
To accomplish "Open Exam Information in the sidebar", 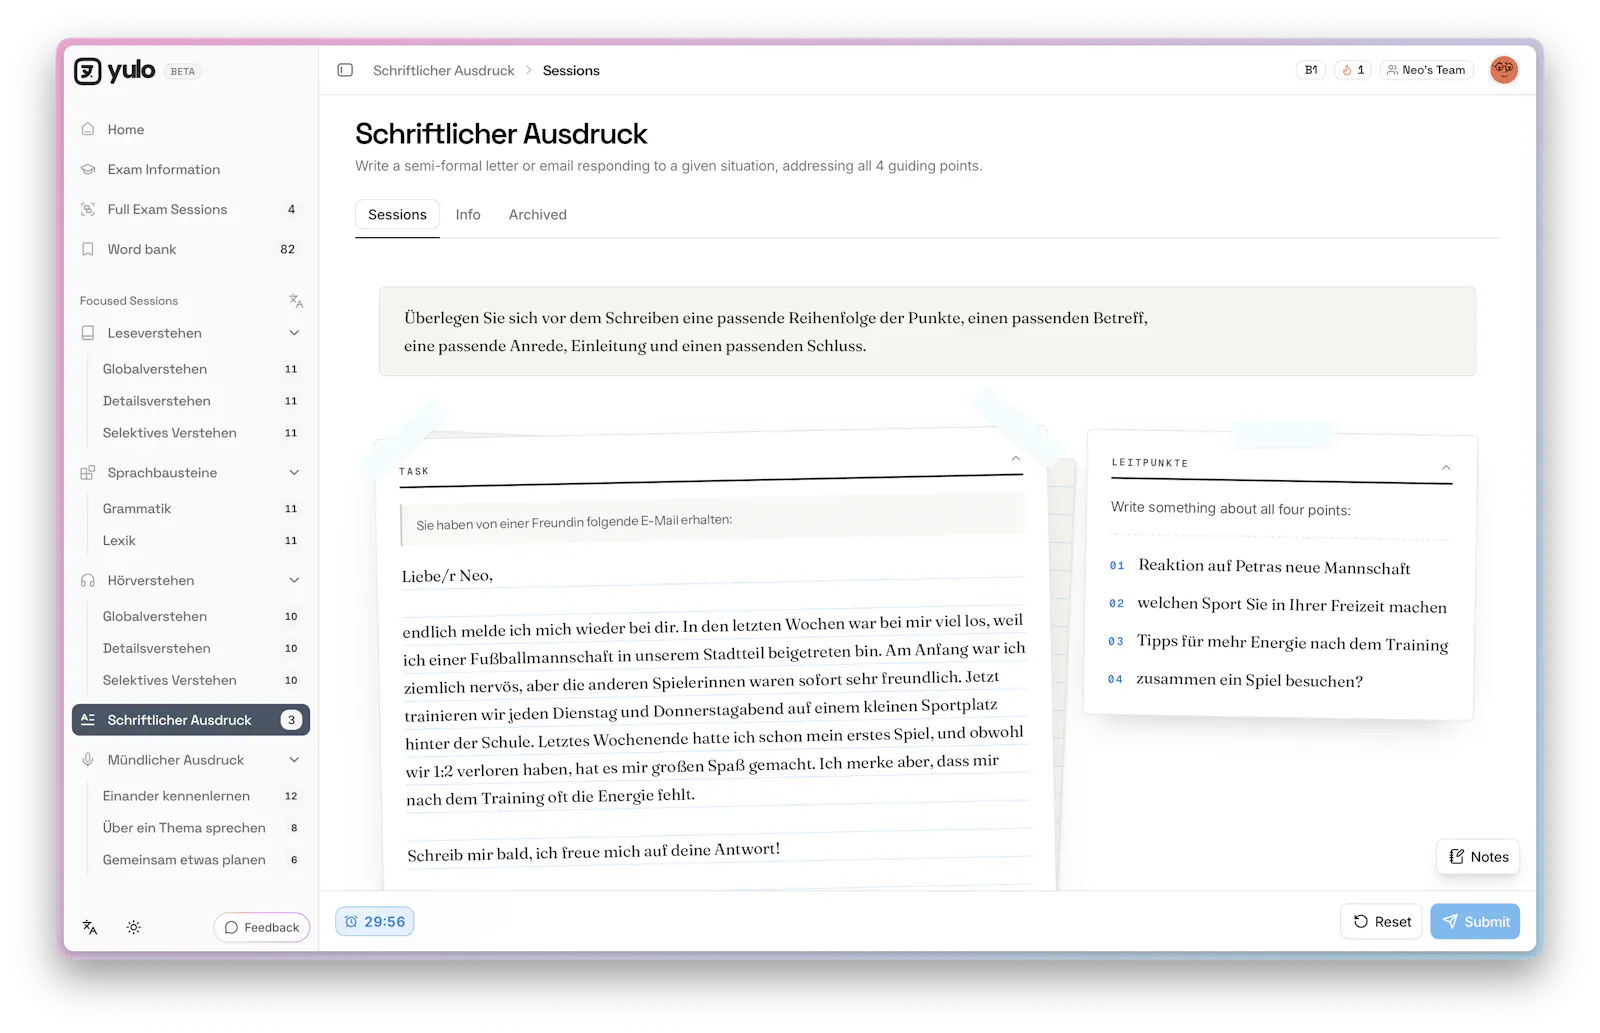I will 191,169.
